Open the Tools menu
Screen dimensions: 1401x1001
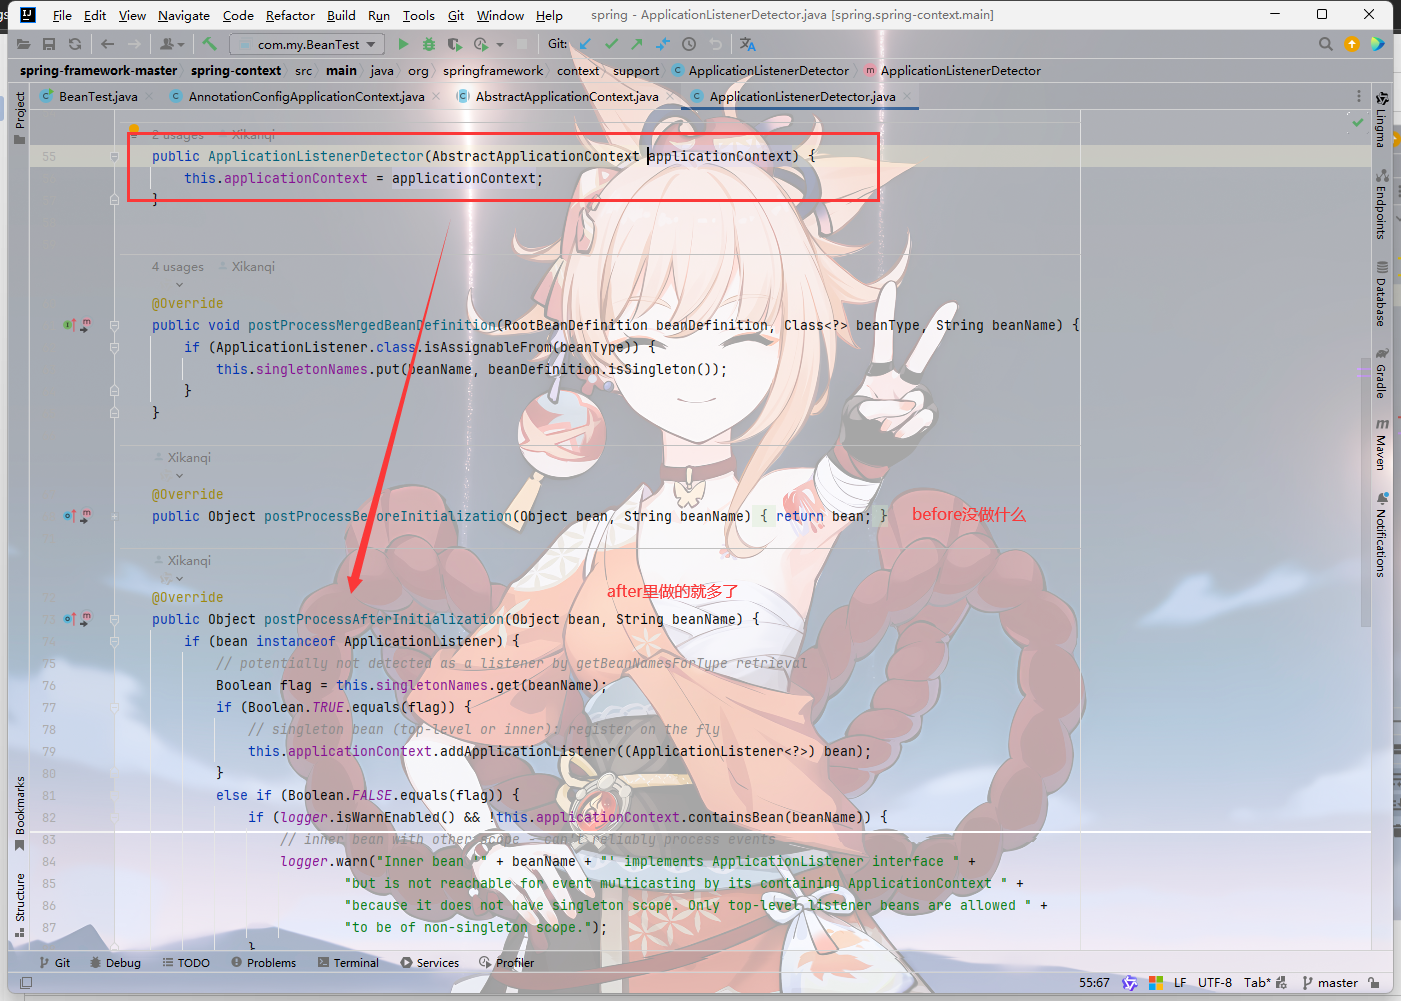tap(419, 15)
